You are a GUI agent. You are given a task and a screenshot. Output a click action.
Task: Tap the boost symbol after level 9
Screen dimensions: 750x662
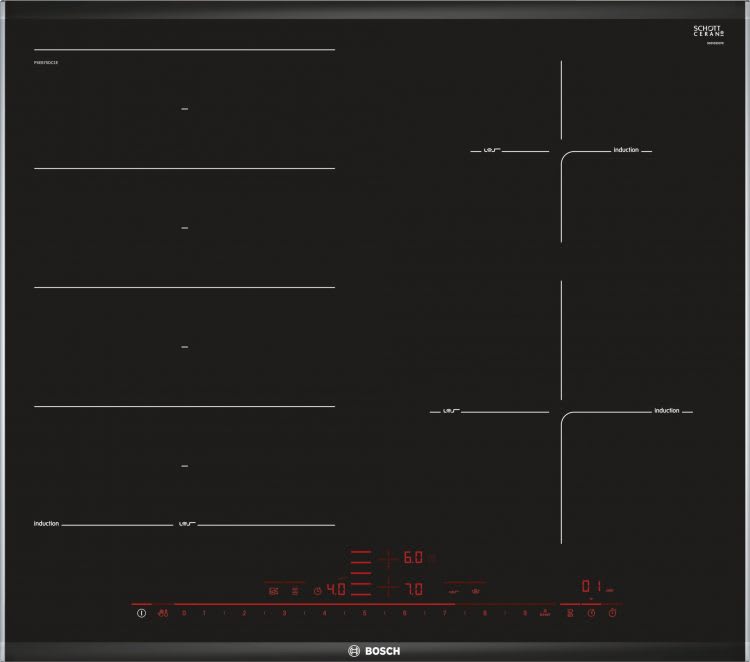(x=545, y=613)
